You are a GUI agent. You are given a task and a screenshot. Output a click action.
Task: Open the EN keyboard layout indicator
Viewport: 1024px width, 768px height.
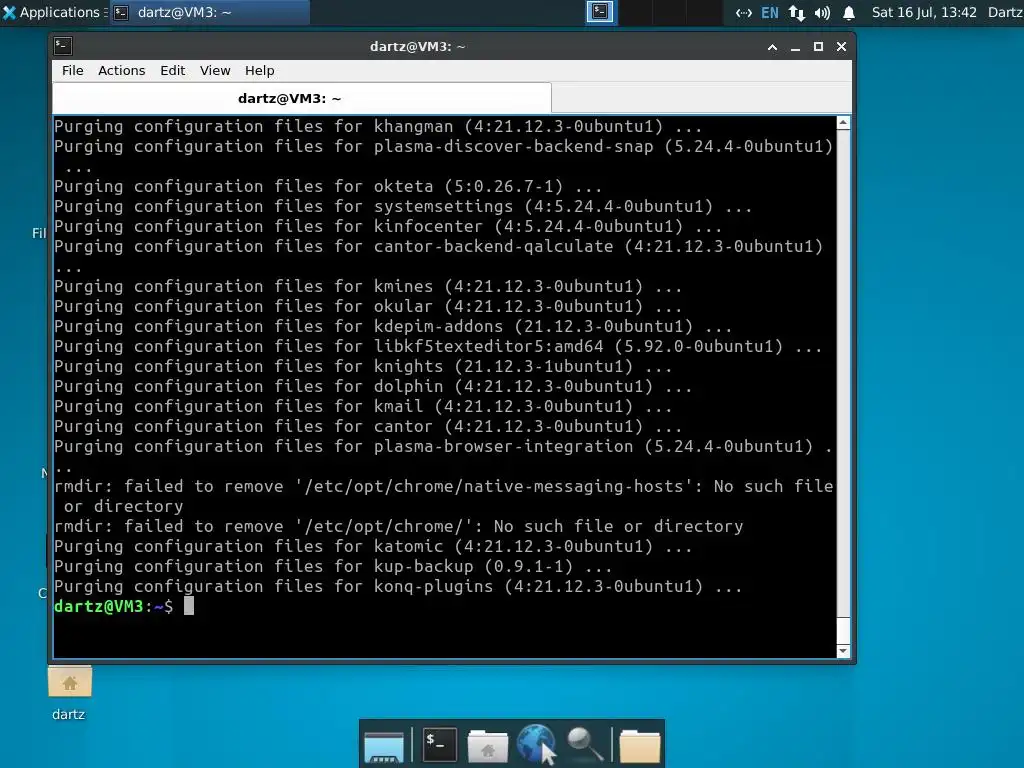tap(769, 12)
